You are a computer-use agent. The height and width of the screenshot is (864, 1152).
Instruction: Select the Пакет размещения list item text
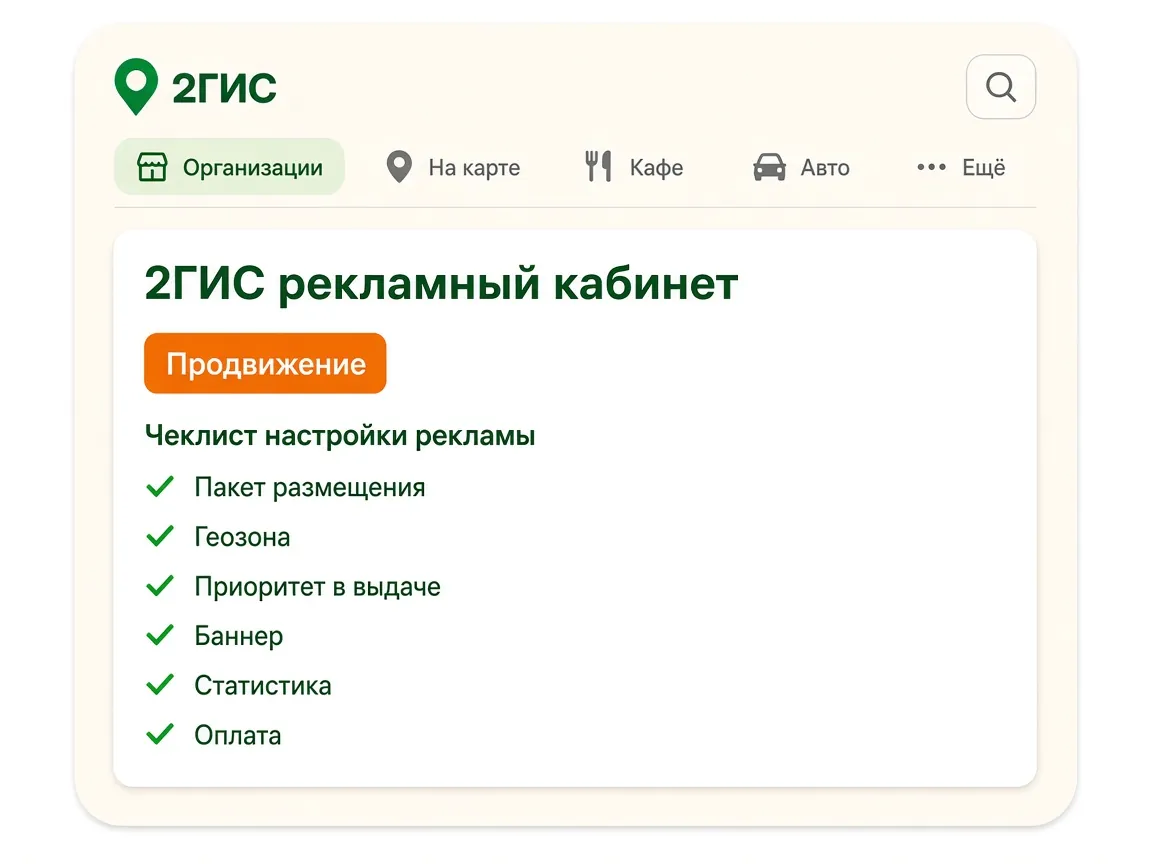pyautogui.click(x=310, y=488)
